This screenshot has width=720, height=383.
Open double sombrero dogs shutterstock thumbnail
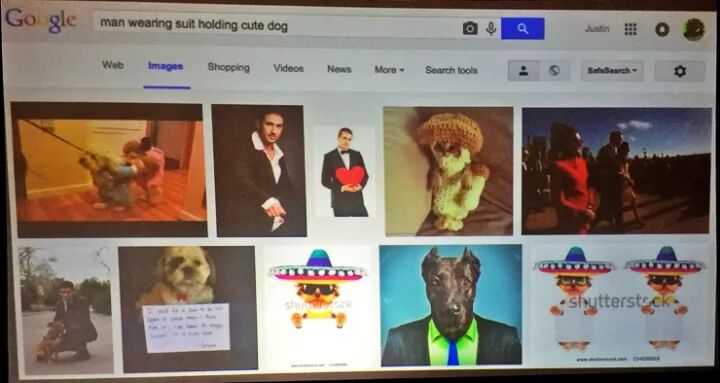tap(620, 304)
